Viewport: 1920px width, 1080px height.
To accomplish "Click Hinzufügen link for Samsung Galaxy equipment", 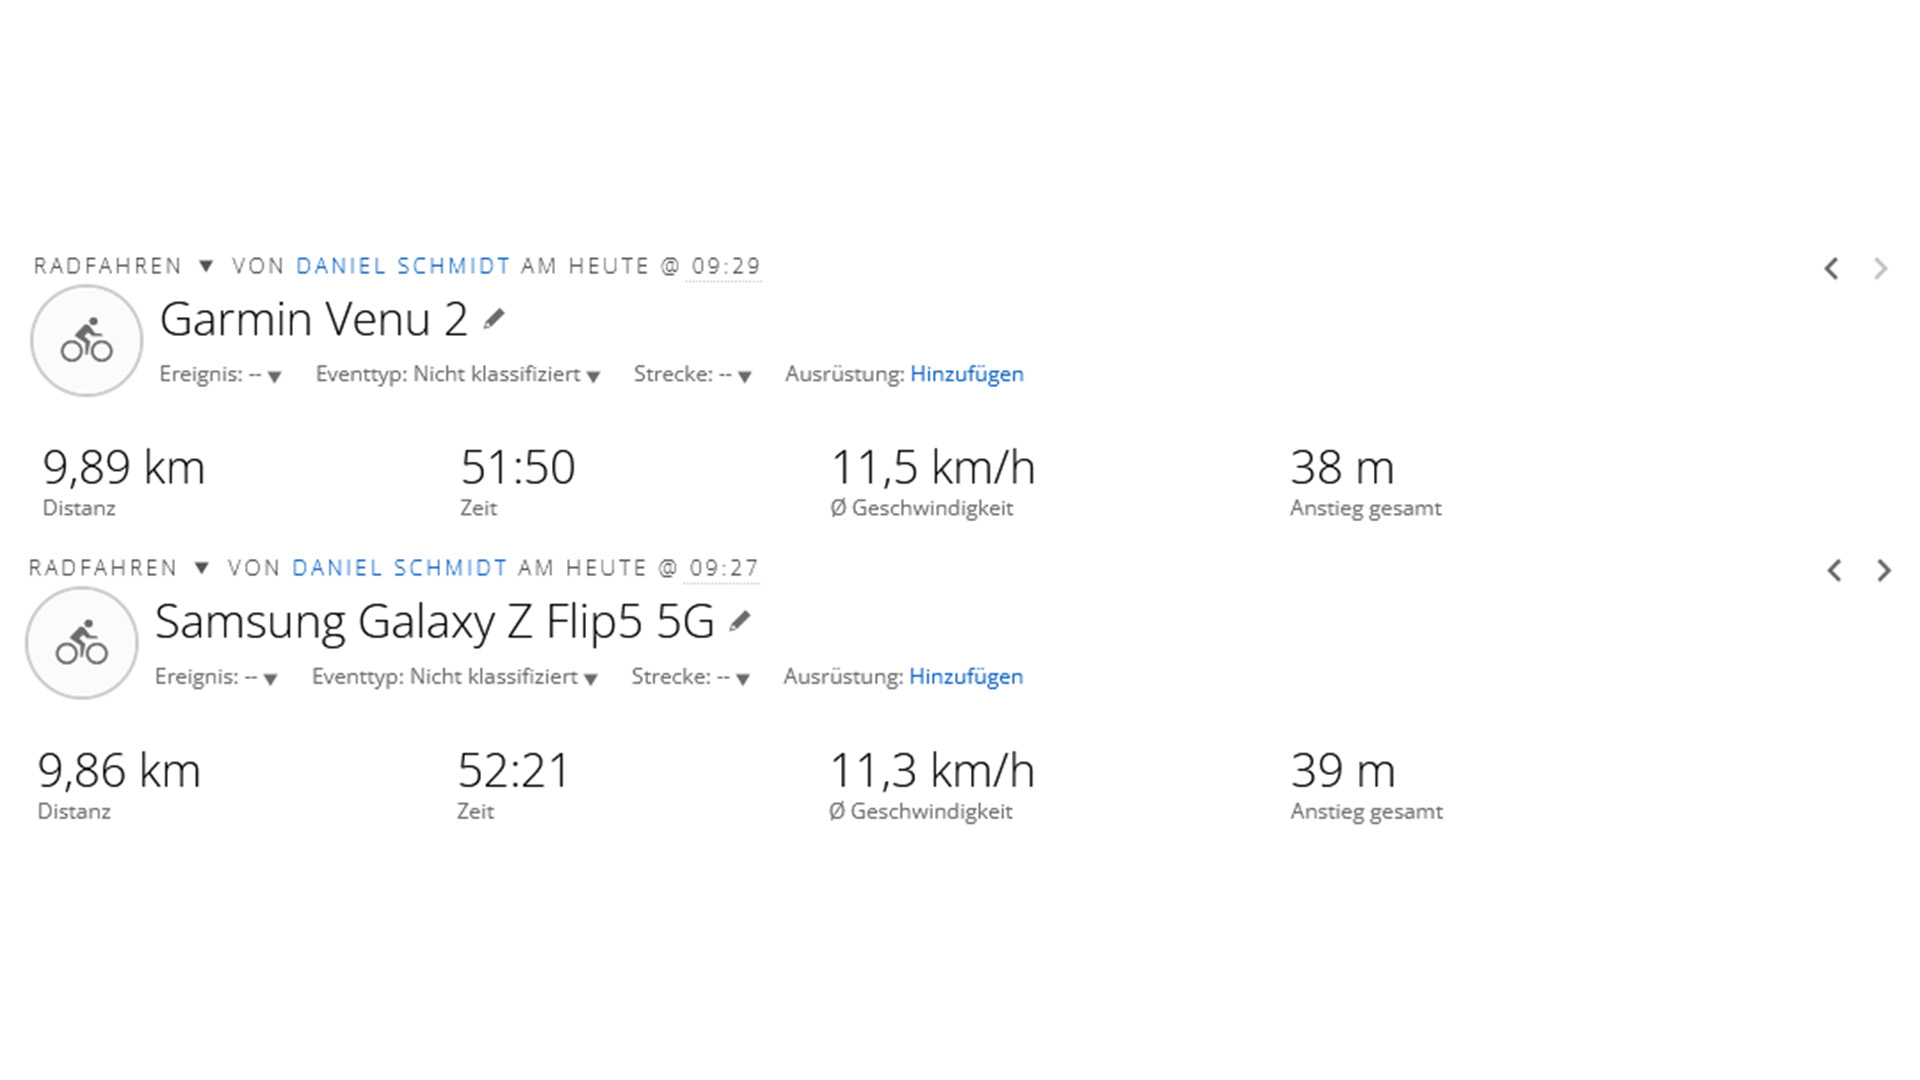I will 965,677.
